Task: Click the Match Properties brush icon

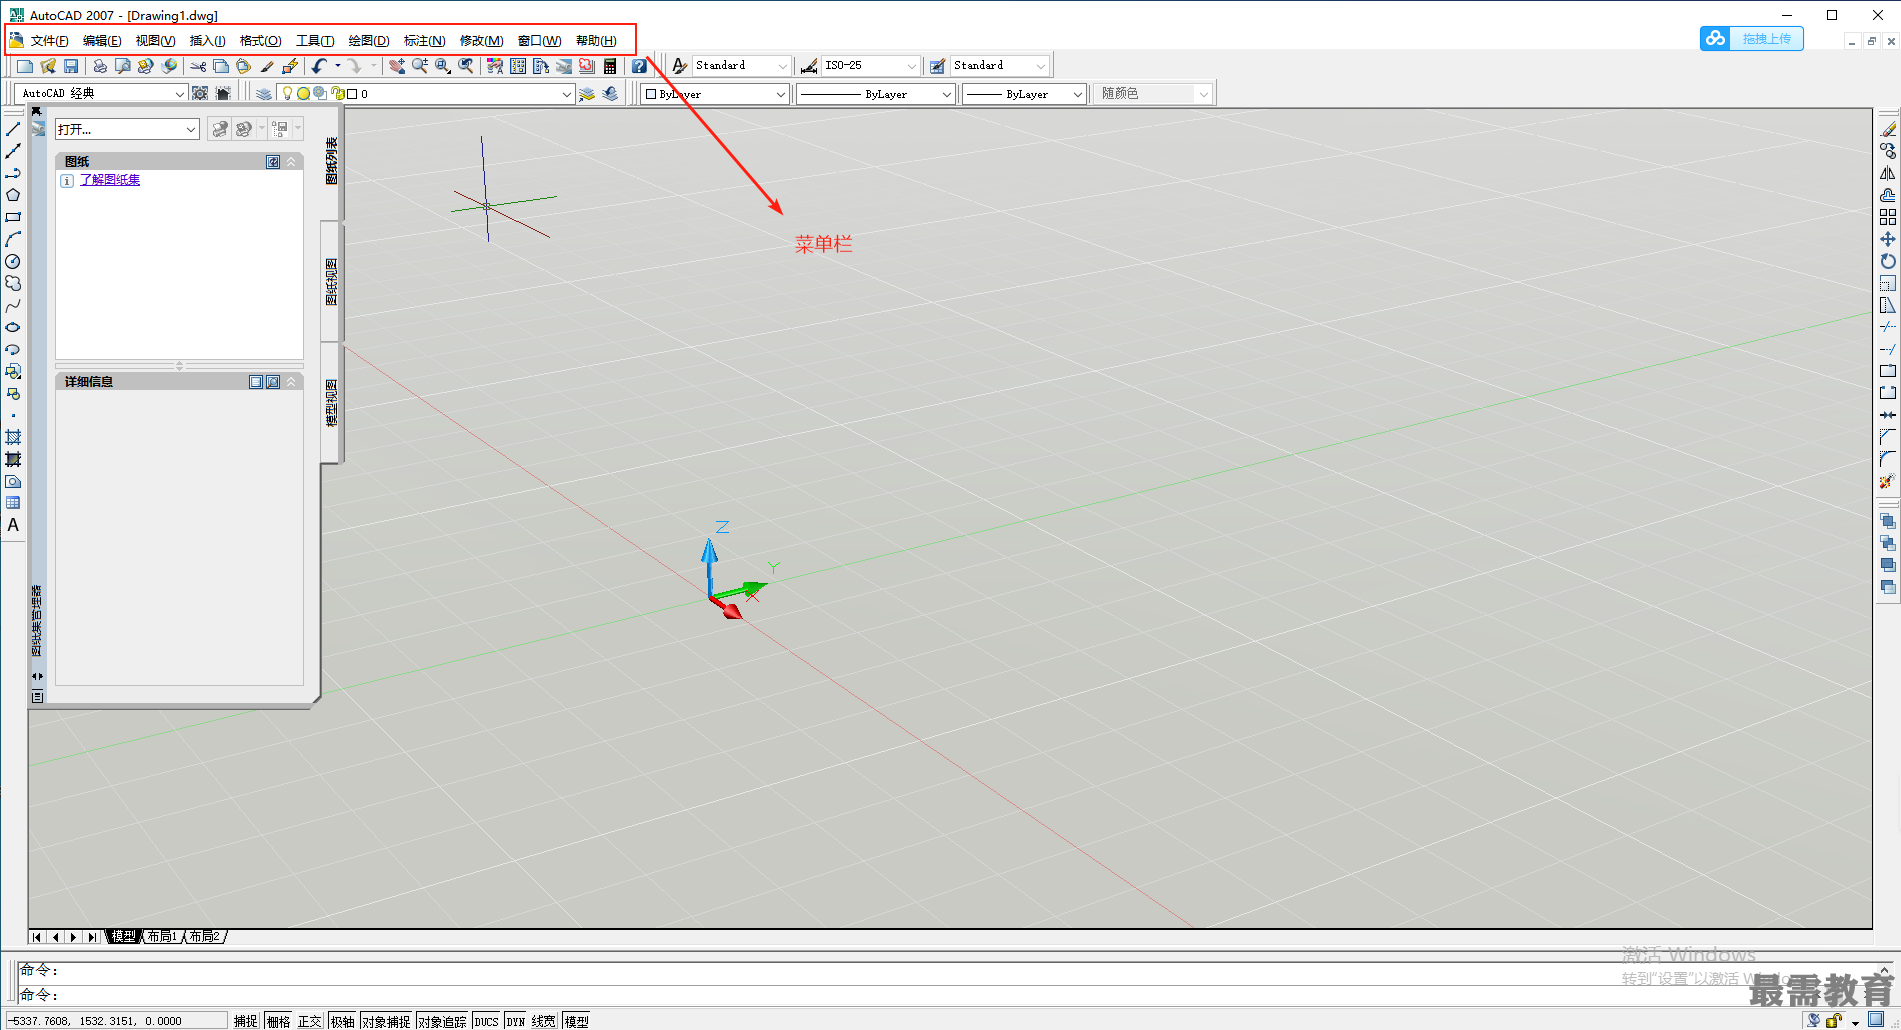Action: pos(267,66)
